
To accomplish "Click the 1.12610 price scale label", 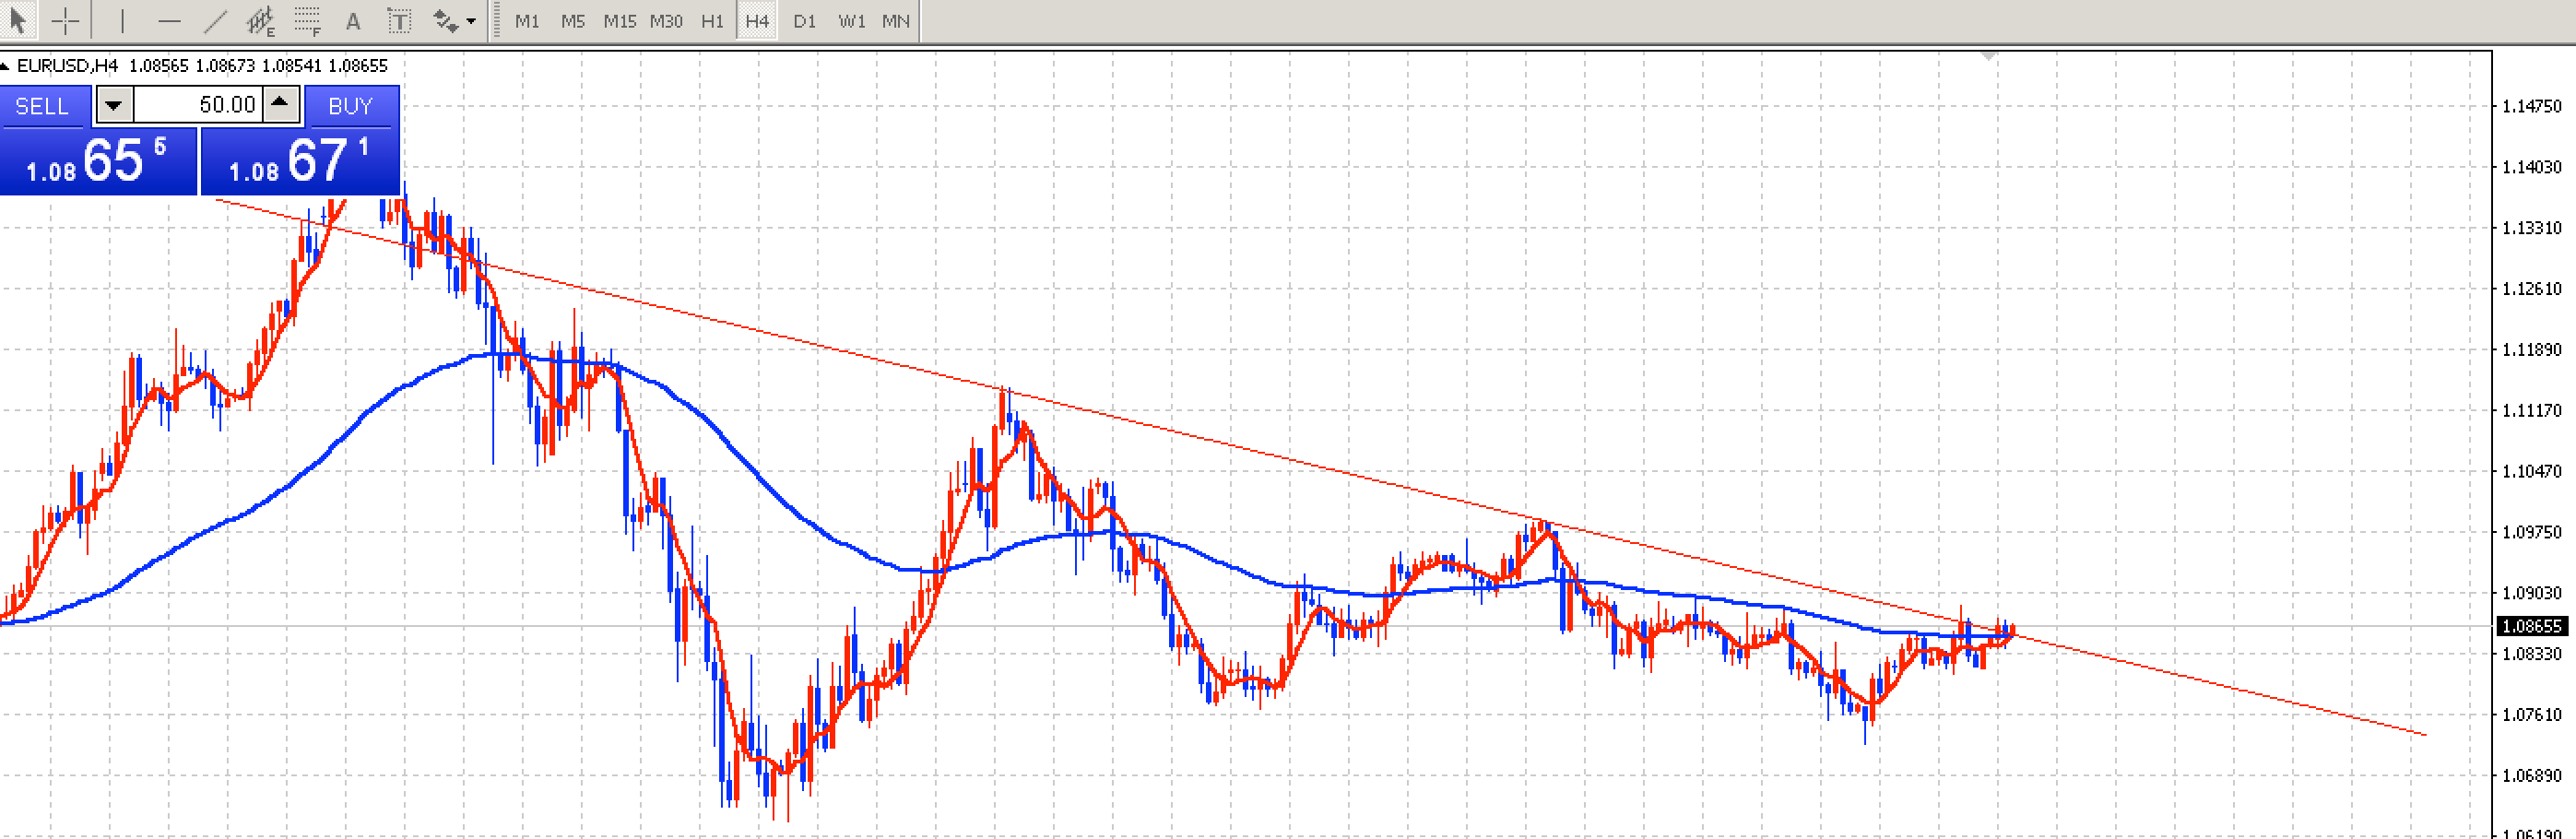I will tap(2532, 289).
